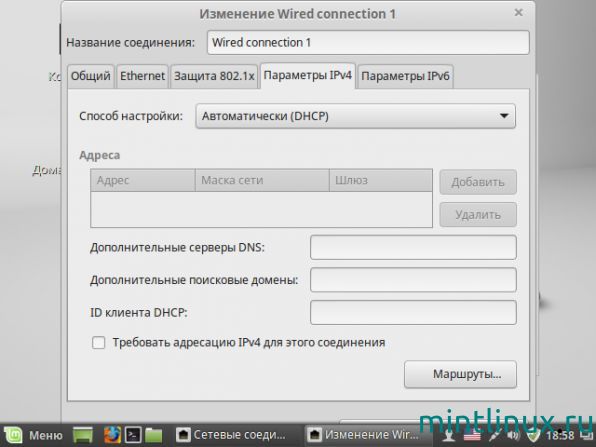This screenshot has height=447, width=596.
Task: Open the Linux Mint Меню button
Action: click(33, 435)
